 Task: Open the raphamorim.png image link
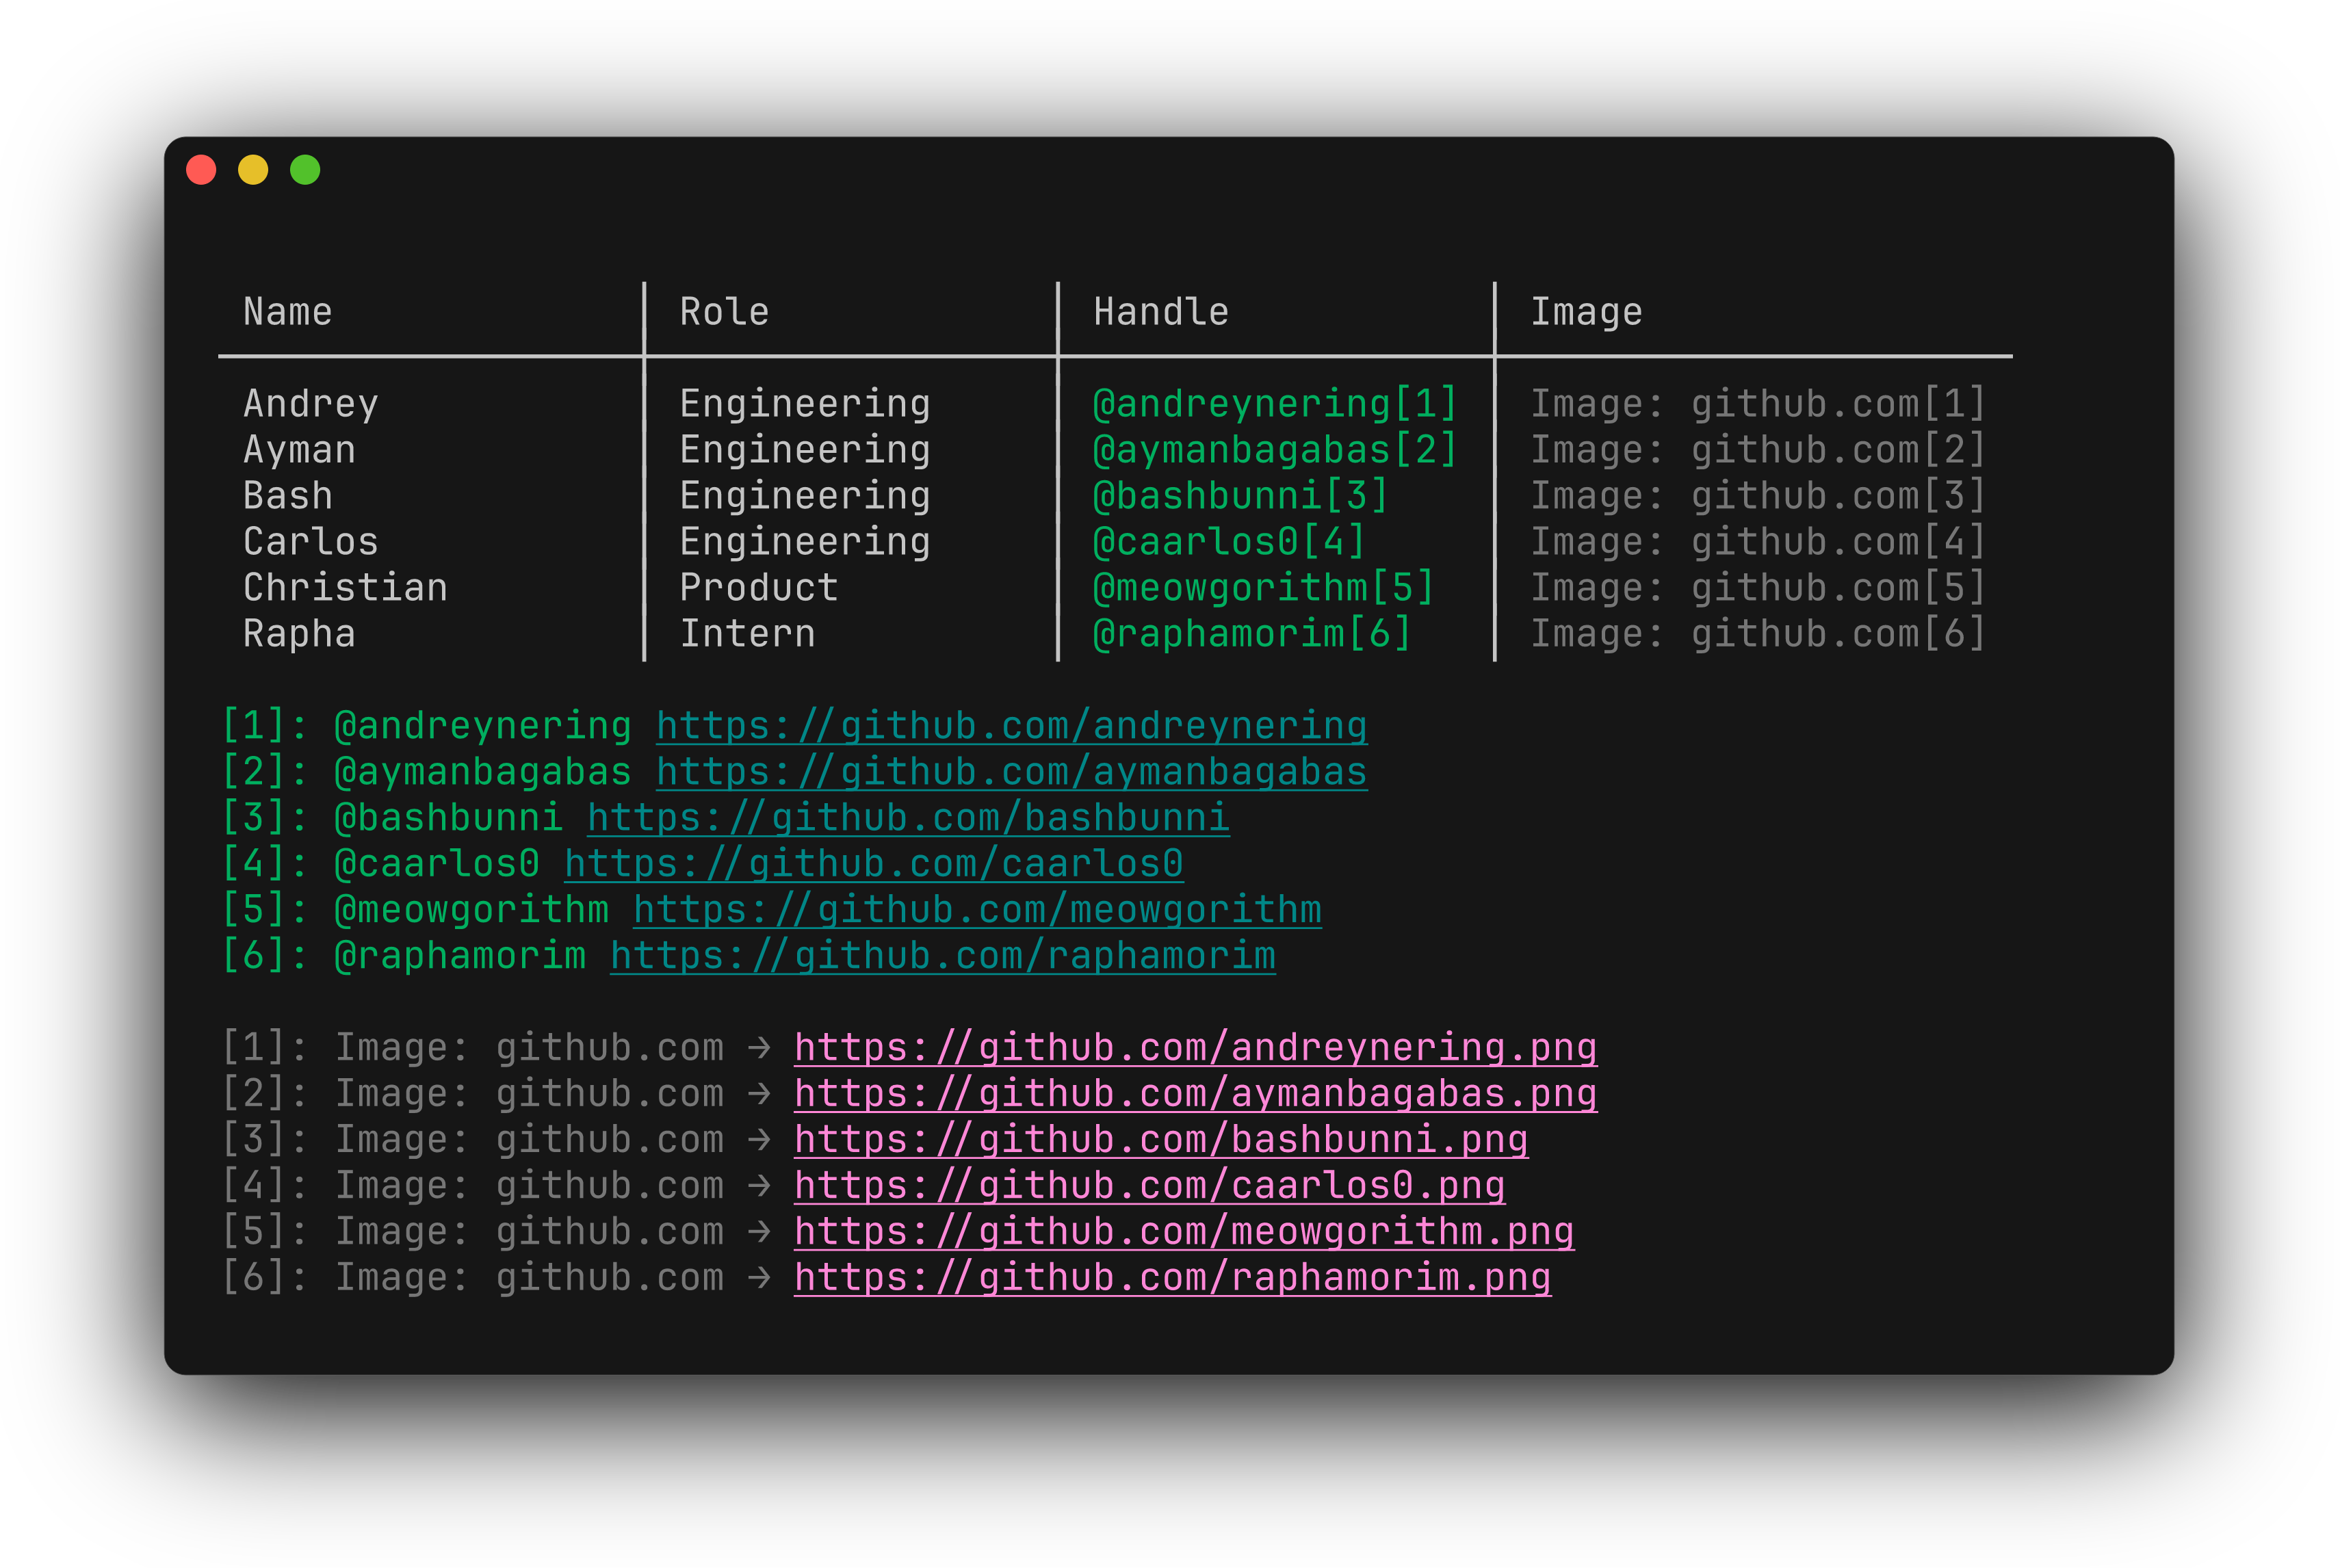pyautogui.click(x=1173, y=1278)
